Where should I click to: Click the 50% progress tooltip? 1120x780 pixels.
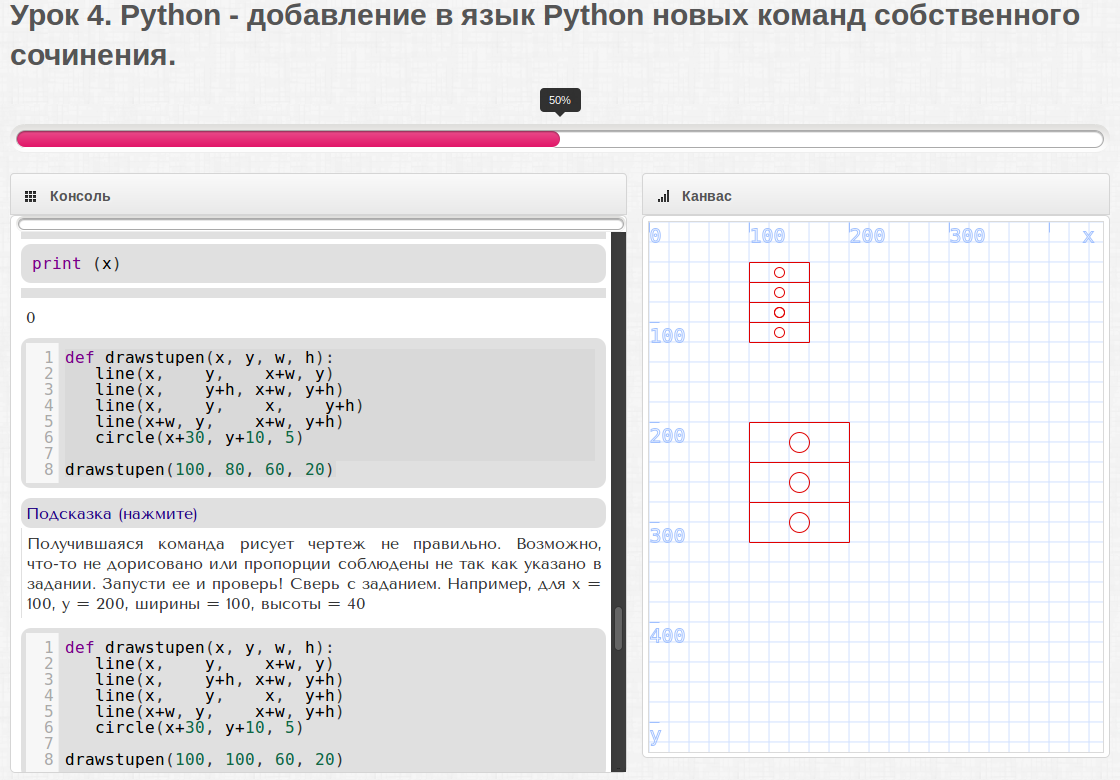pyautogui.click(x=560, y=100)
